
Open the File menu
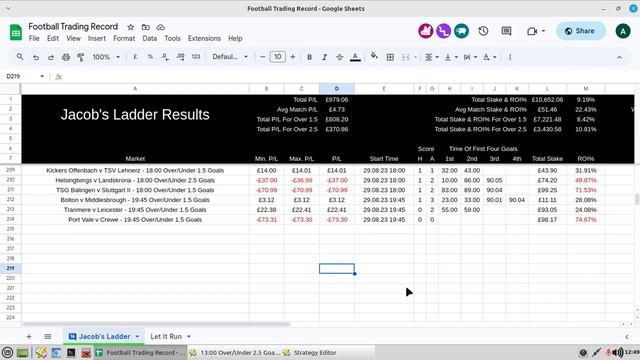pyautogui.click(x=34, y=38)
